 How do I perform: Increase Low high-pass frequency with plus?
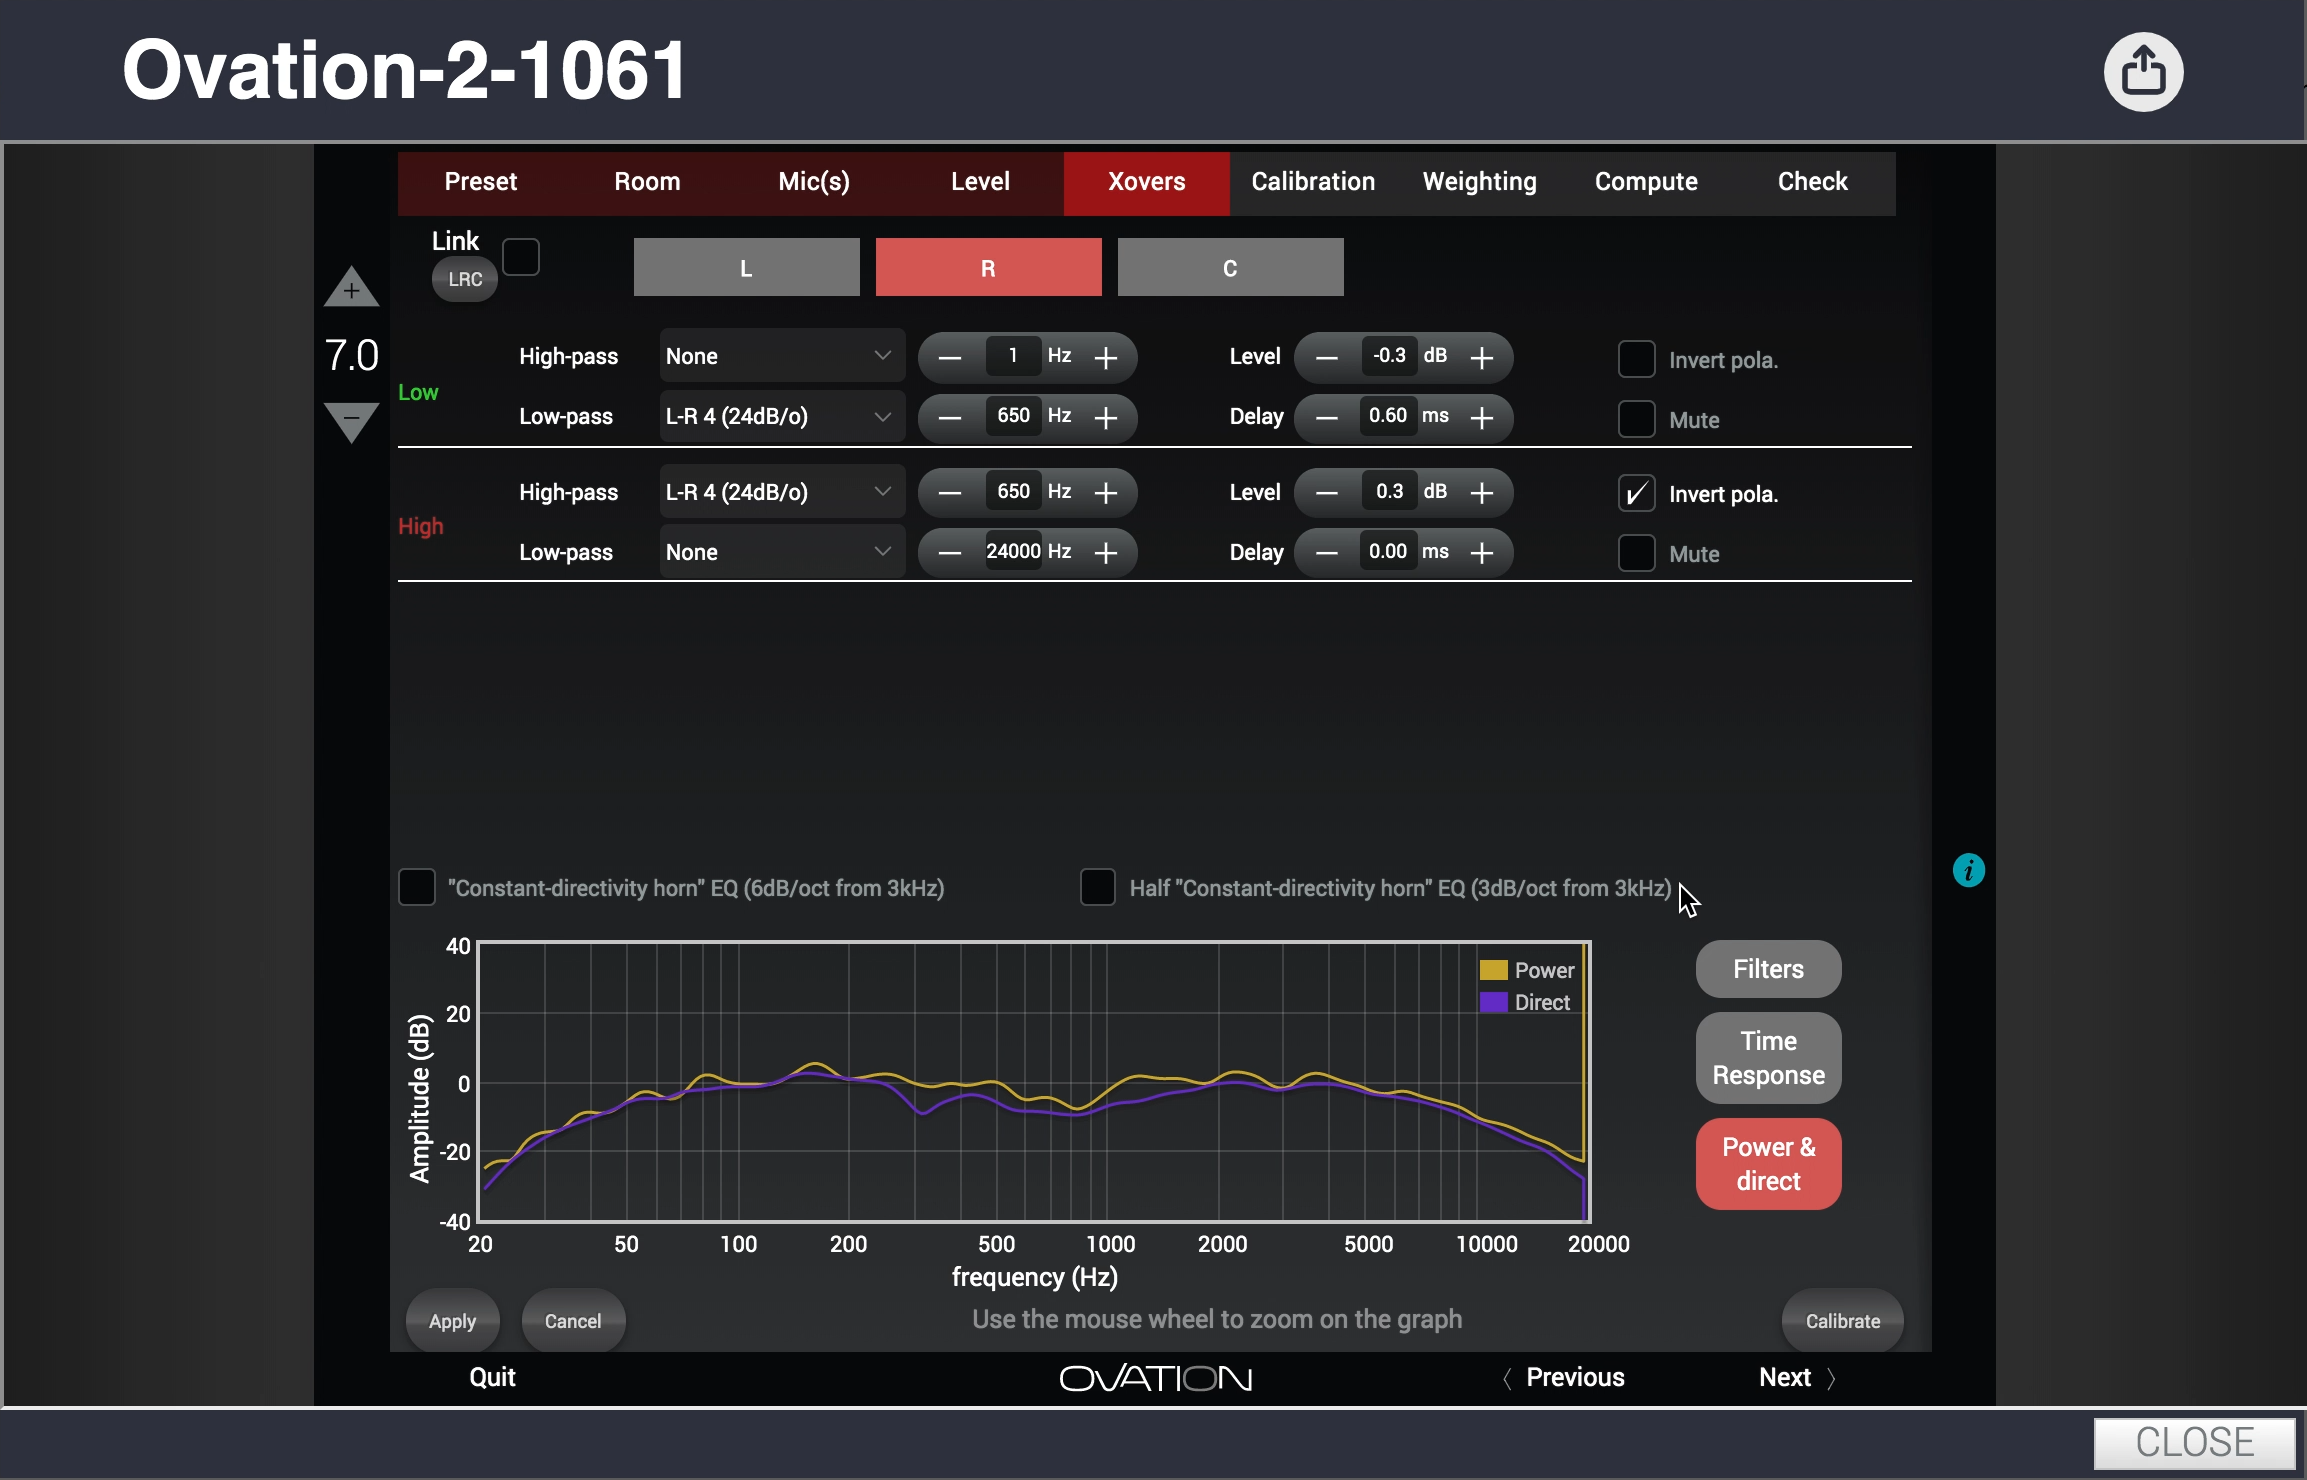coord(1106,358)
